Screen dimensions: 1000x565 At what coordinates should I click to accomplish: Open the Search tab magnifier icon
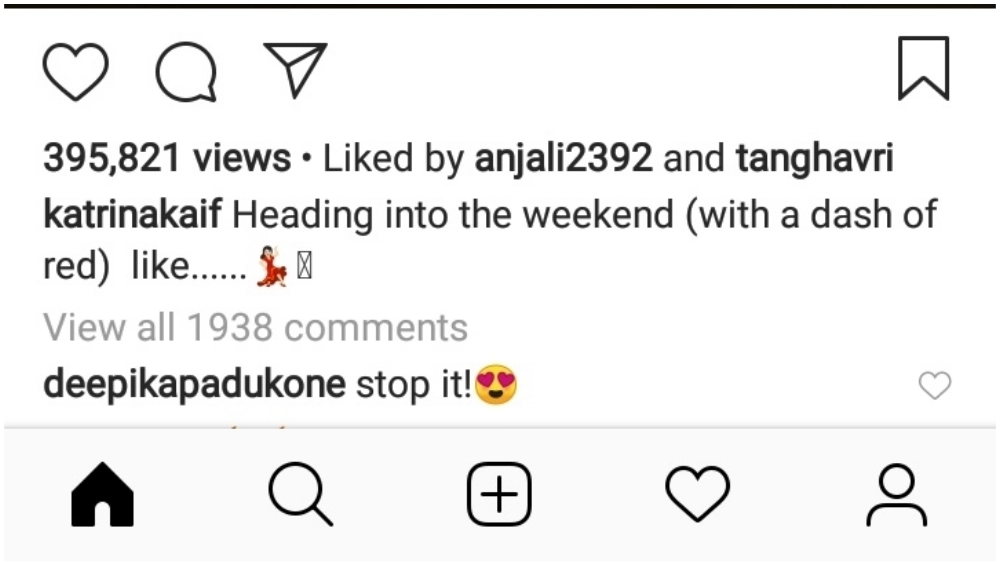pos(300,495)
